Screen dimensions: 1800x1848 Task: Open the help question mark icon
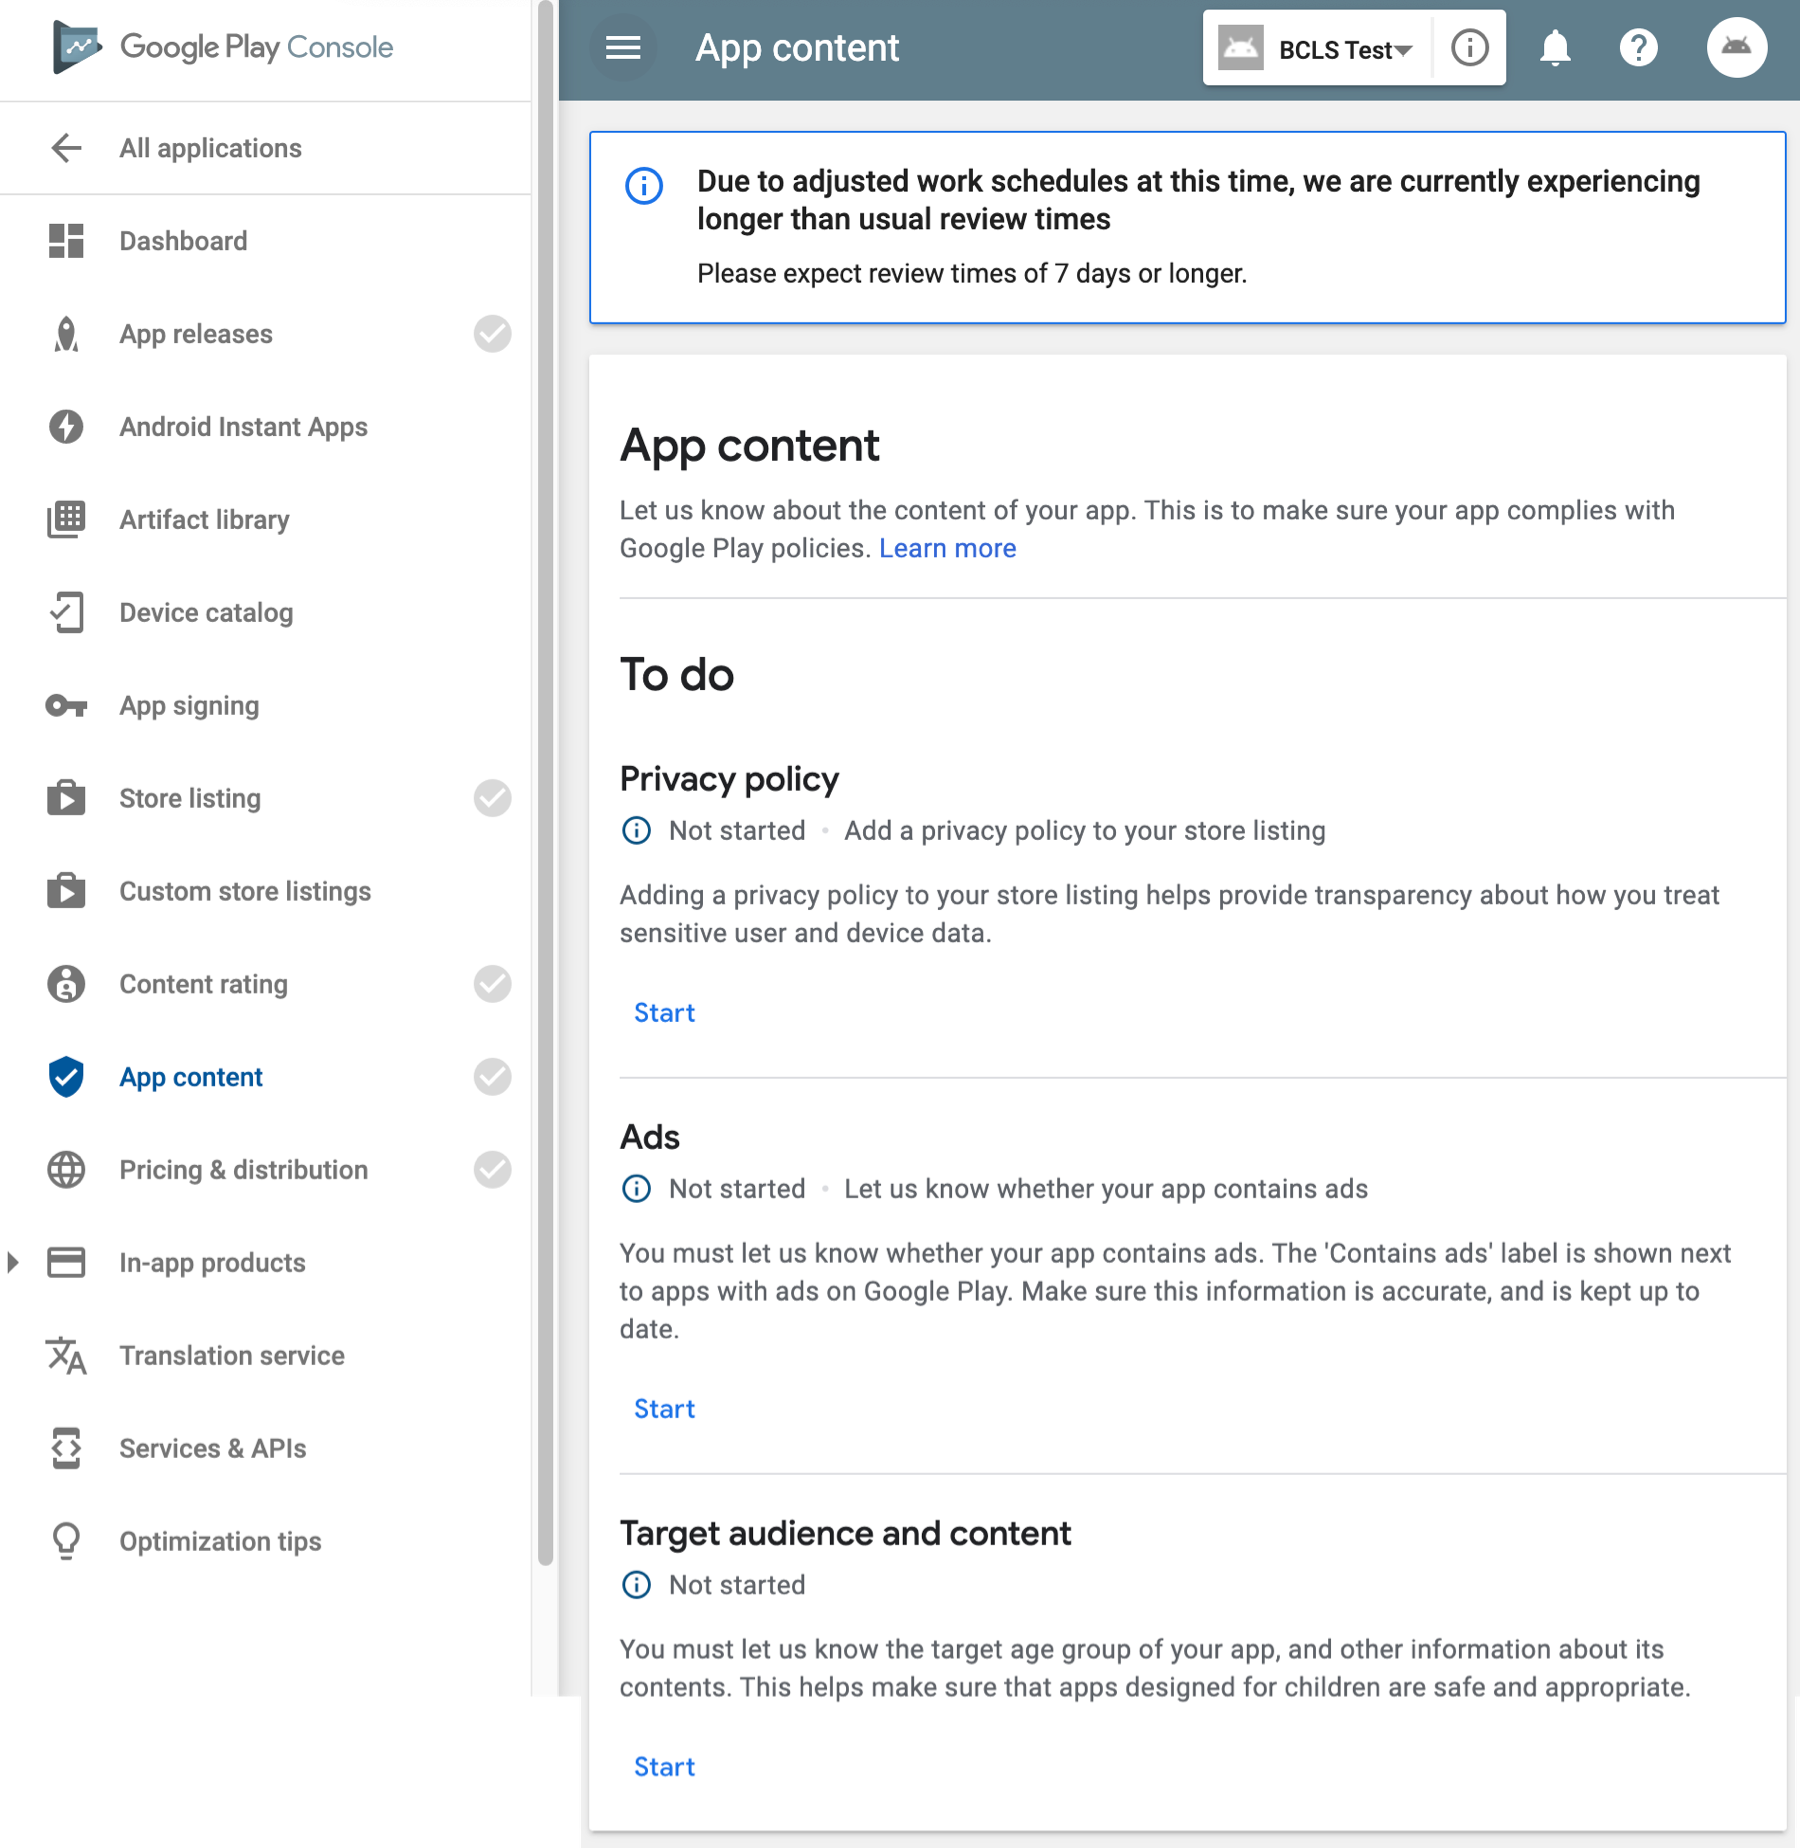(1638, 48)
